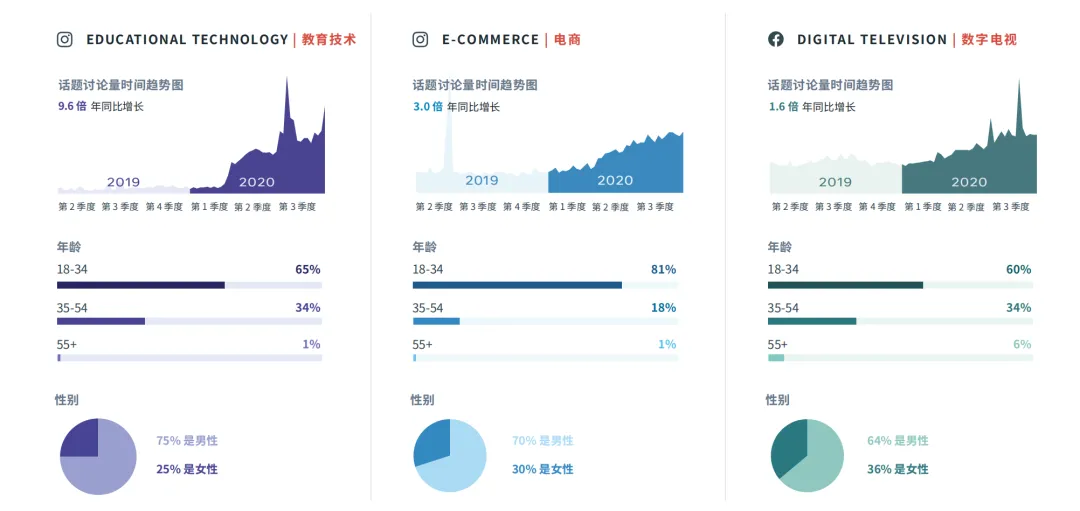1080x511 pixels.
Task: Click the 35-54 bar in Digital Television
Action: 900,321
